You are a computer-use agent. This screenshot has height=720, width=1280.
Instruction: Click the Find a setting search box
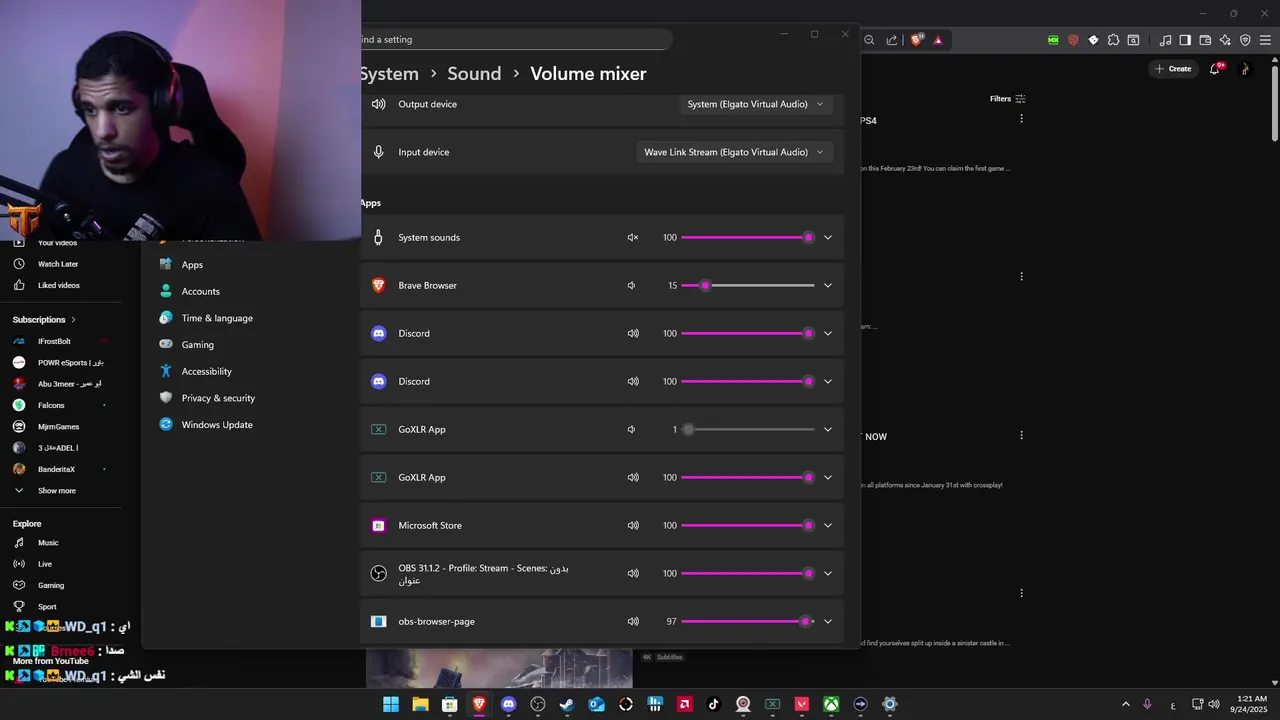point(515,39)
